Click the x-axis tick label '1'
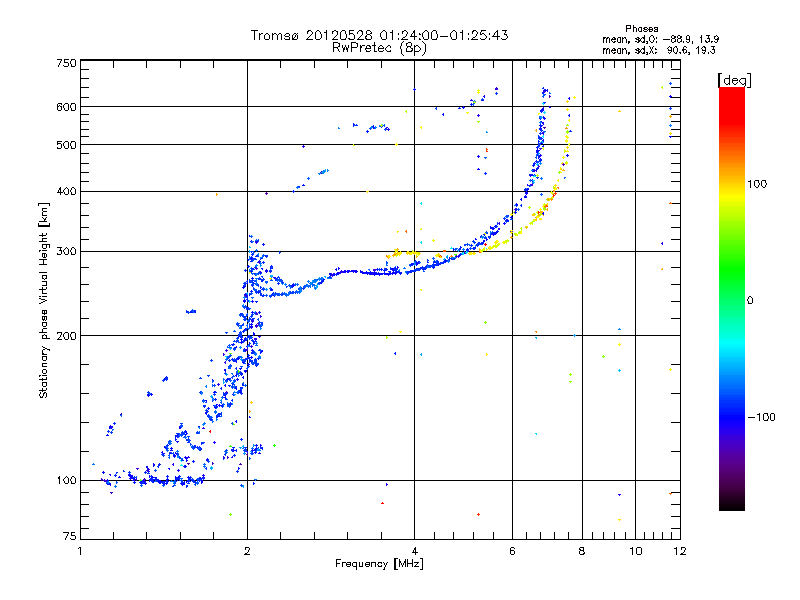This screenshot has height=600, width=800. pyautogui.click(x=80, y=551)
